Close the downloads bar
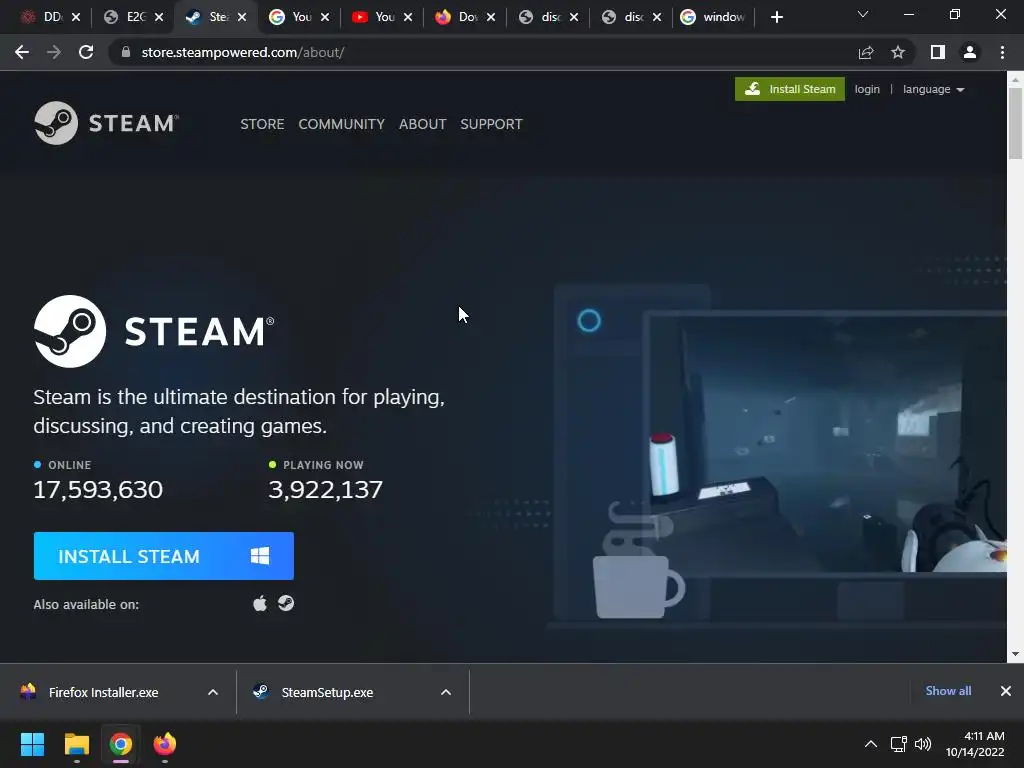Image resolution: width=1024 pixels, height=768 pixels. pos(1006,691)
